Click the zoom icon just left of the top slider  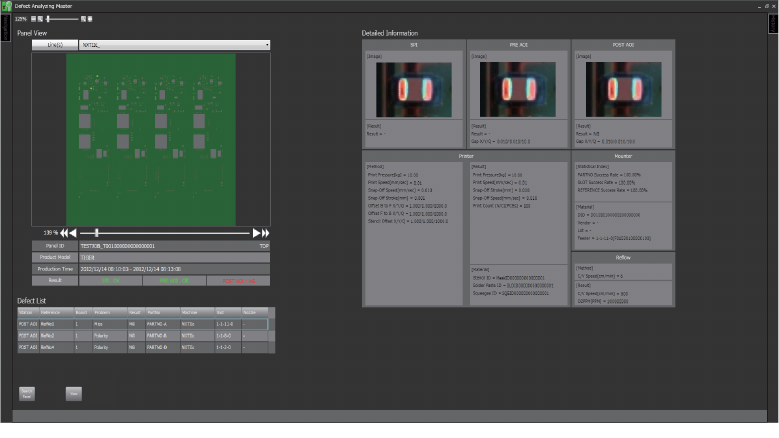[x=41, y=18]
